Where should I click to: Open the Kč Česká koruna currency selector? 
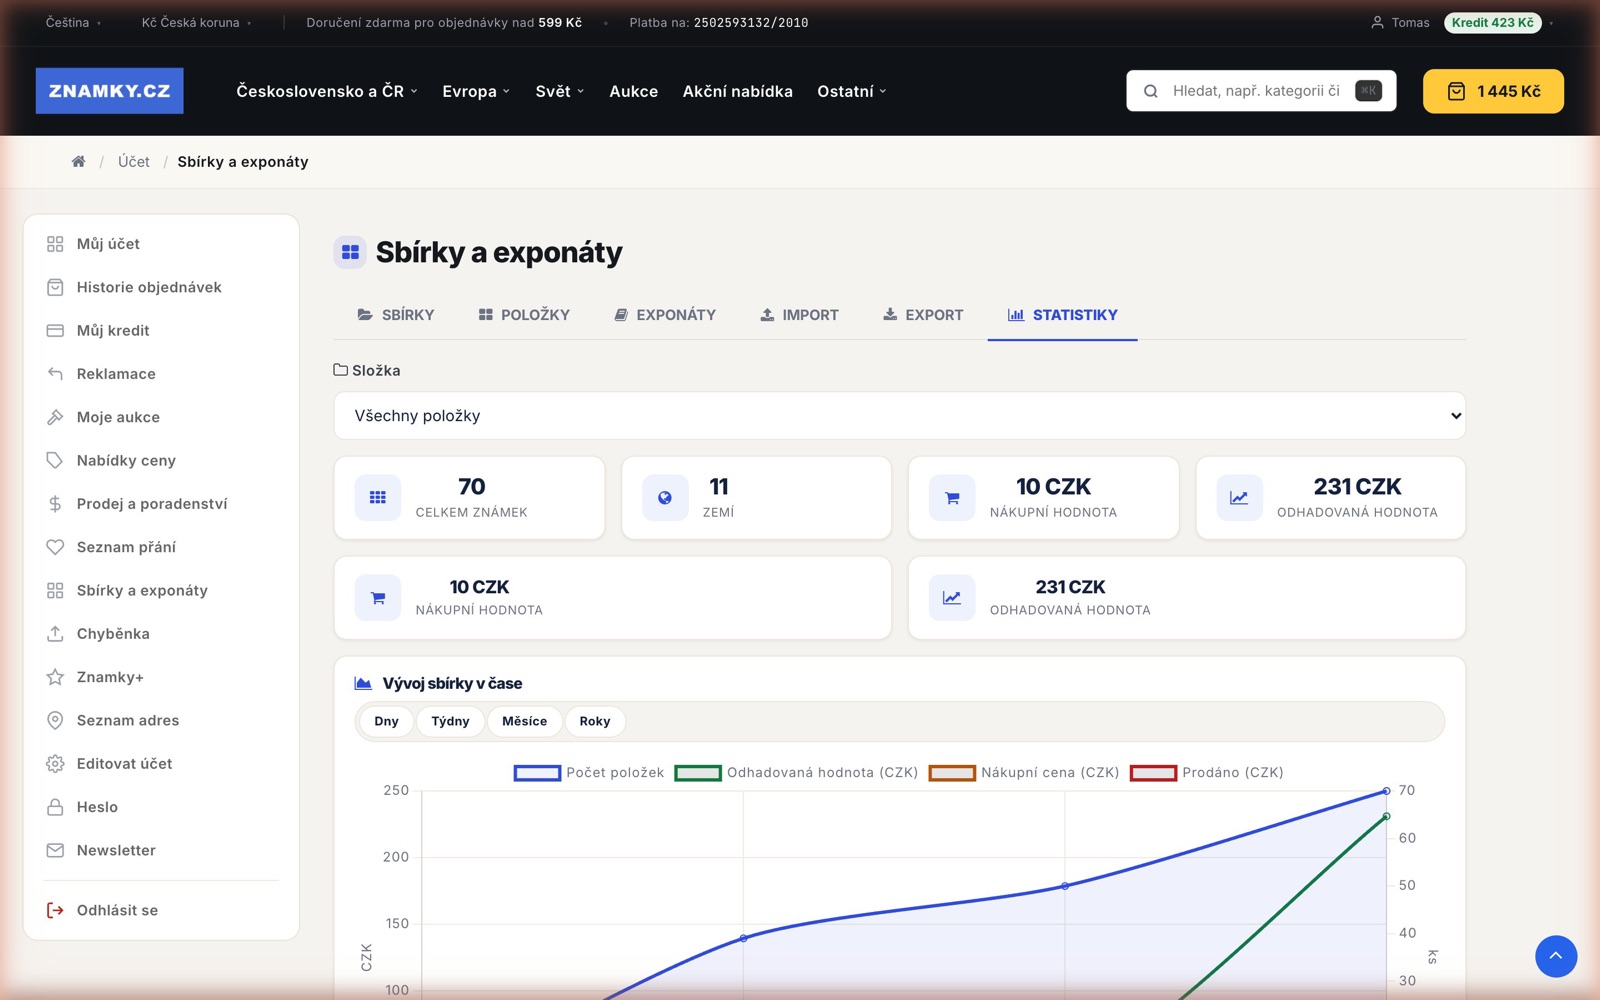pyautogui.click(x=196, y=22)
